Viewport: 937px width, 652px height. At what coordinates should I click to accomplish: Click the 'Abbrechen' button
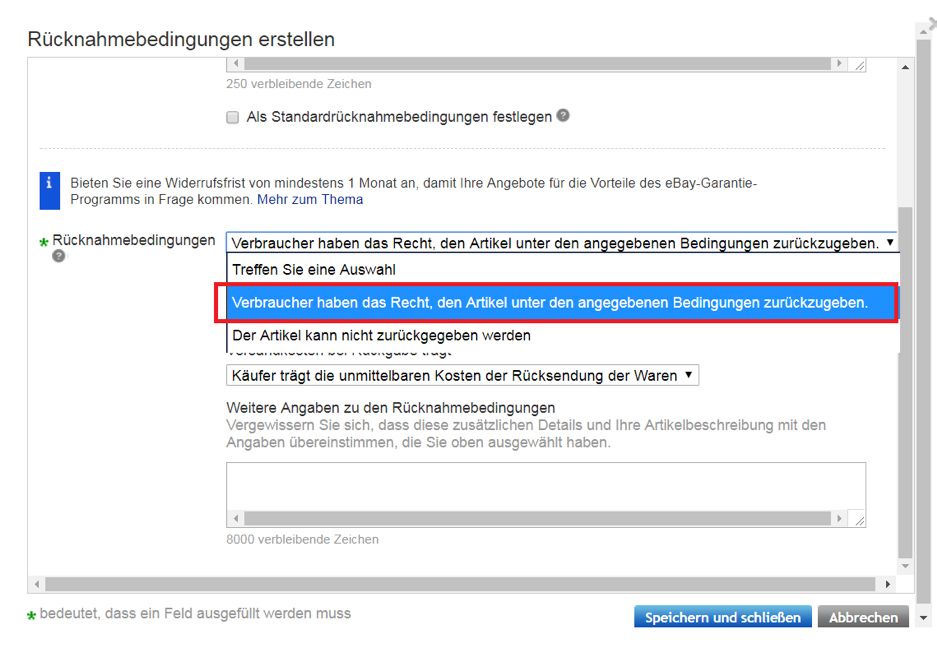tap(863, 617)
